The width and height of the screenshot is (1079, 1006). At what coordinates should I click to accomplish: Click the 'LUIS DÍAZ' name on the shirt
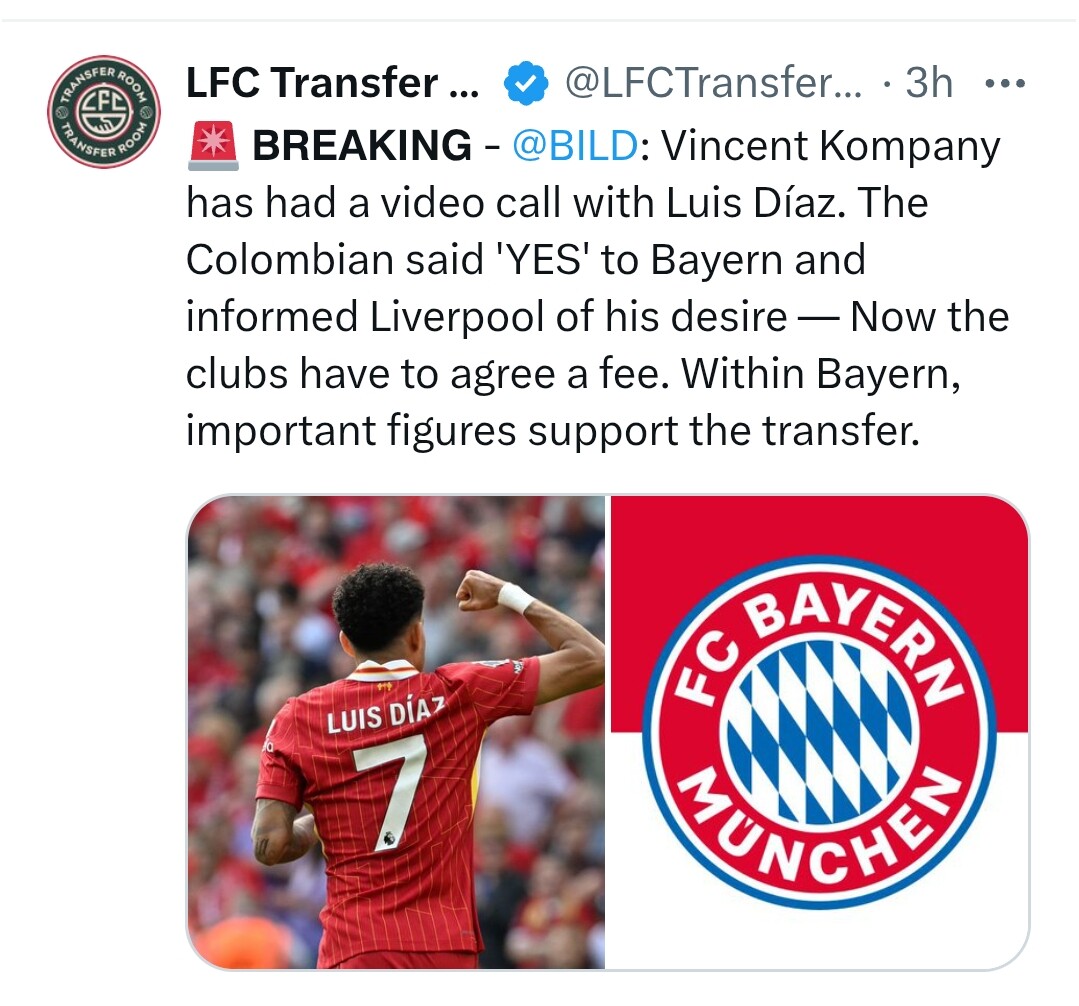click(385, 715)
